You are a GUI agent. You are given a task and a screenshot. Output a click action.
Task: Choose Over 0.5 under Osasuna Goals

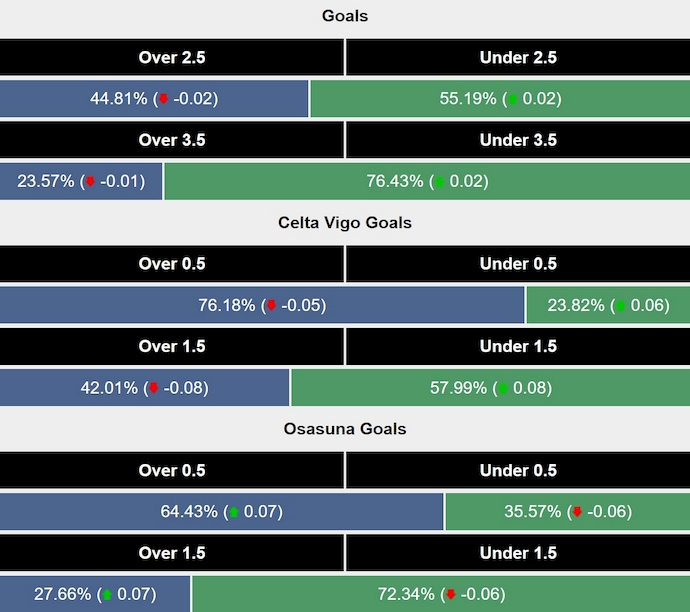172,470
